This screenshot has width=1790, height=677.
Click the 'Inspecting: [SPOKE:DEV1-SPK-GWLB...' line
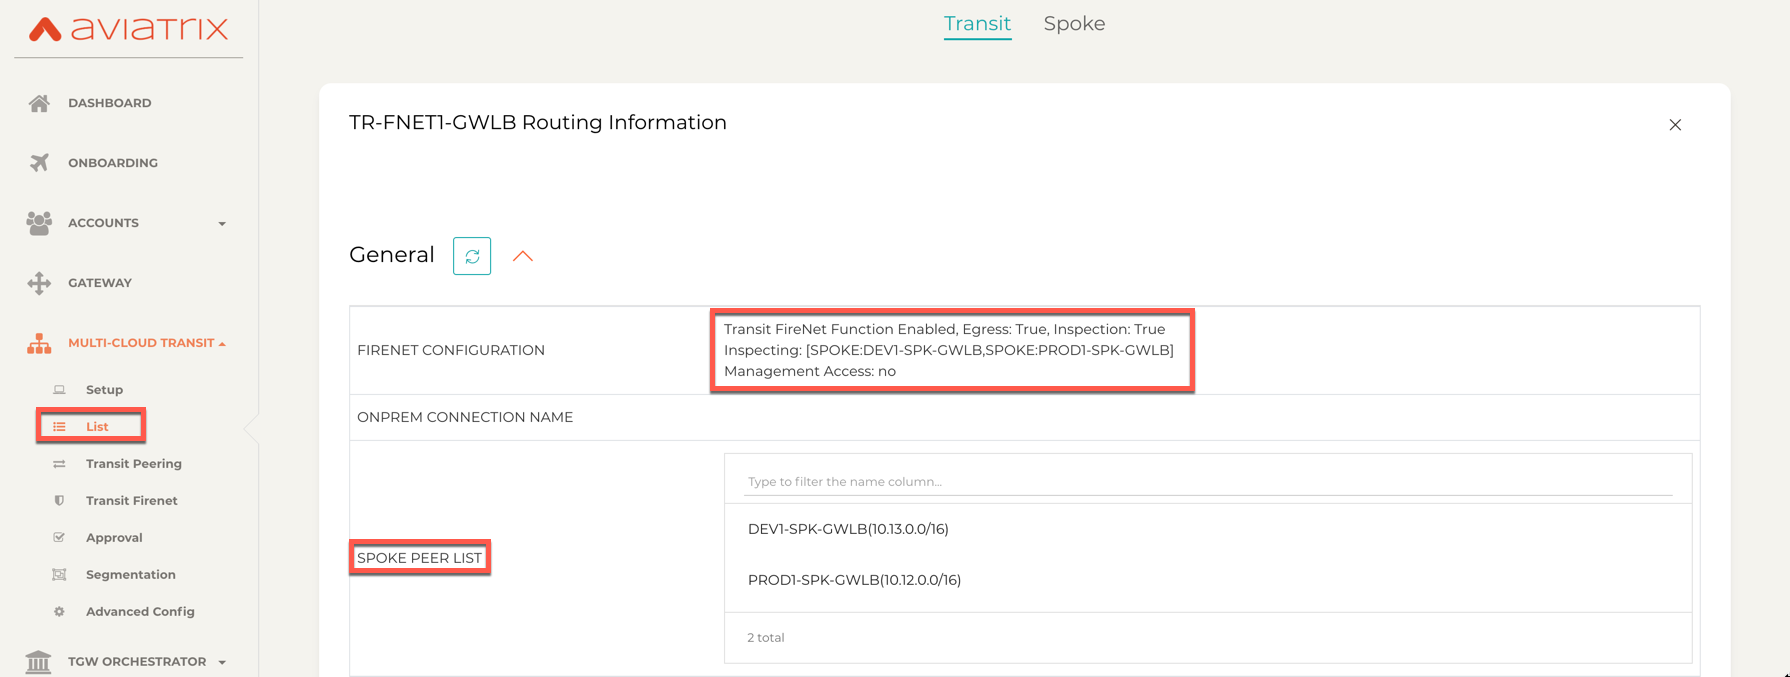(x=949, y=350)
